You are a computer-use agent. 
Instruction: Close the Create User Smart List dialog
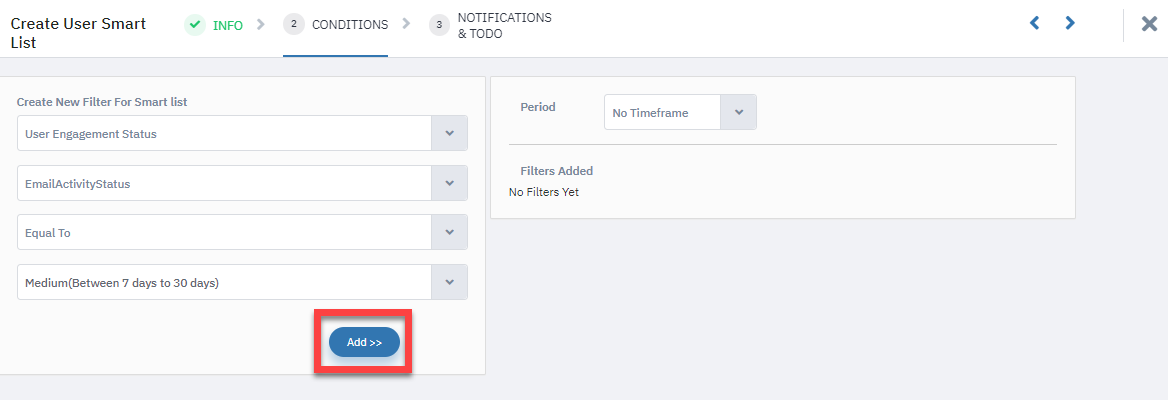[x=1149, y=24]
